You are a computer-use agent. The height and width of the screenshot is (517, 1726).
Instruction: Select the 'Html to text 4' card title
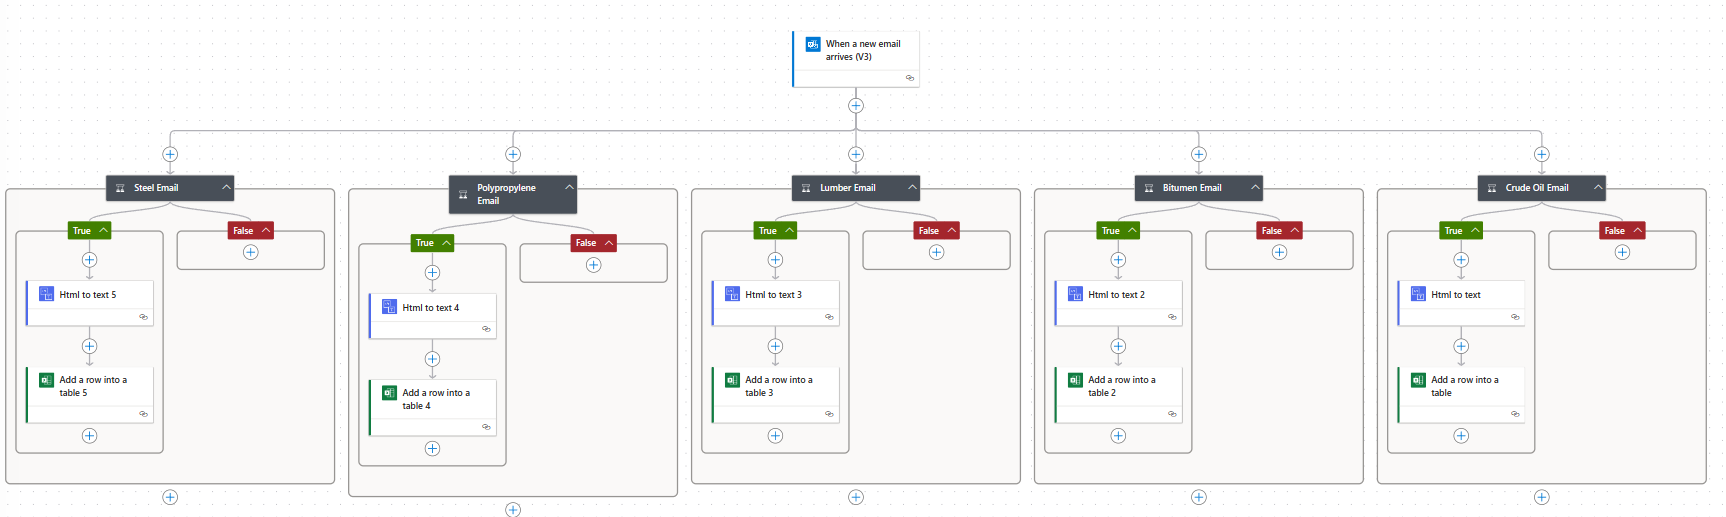click(431, 308)
